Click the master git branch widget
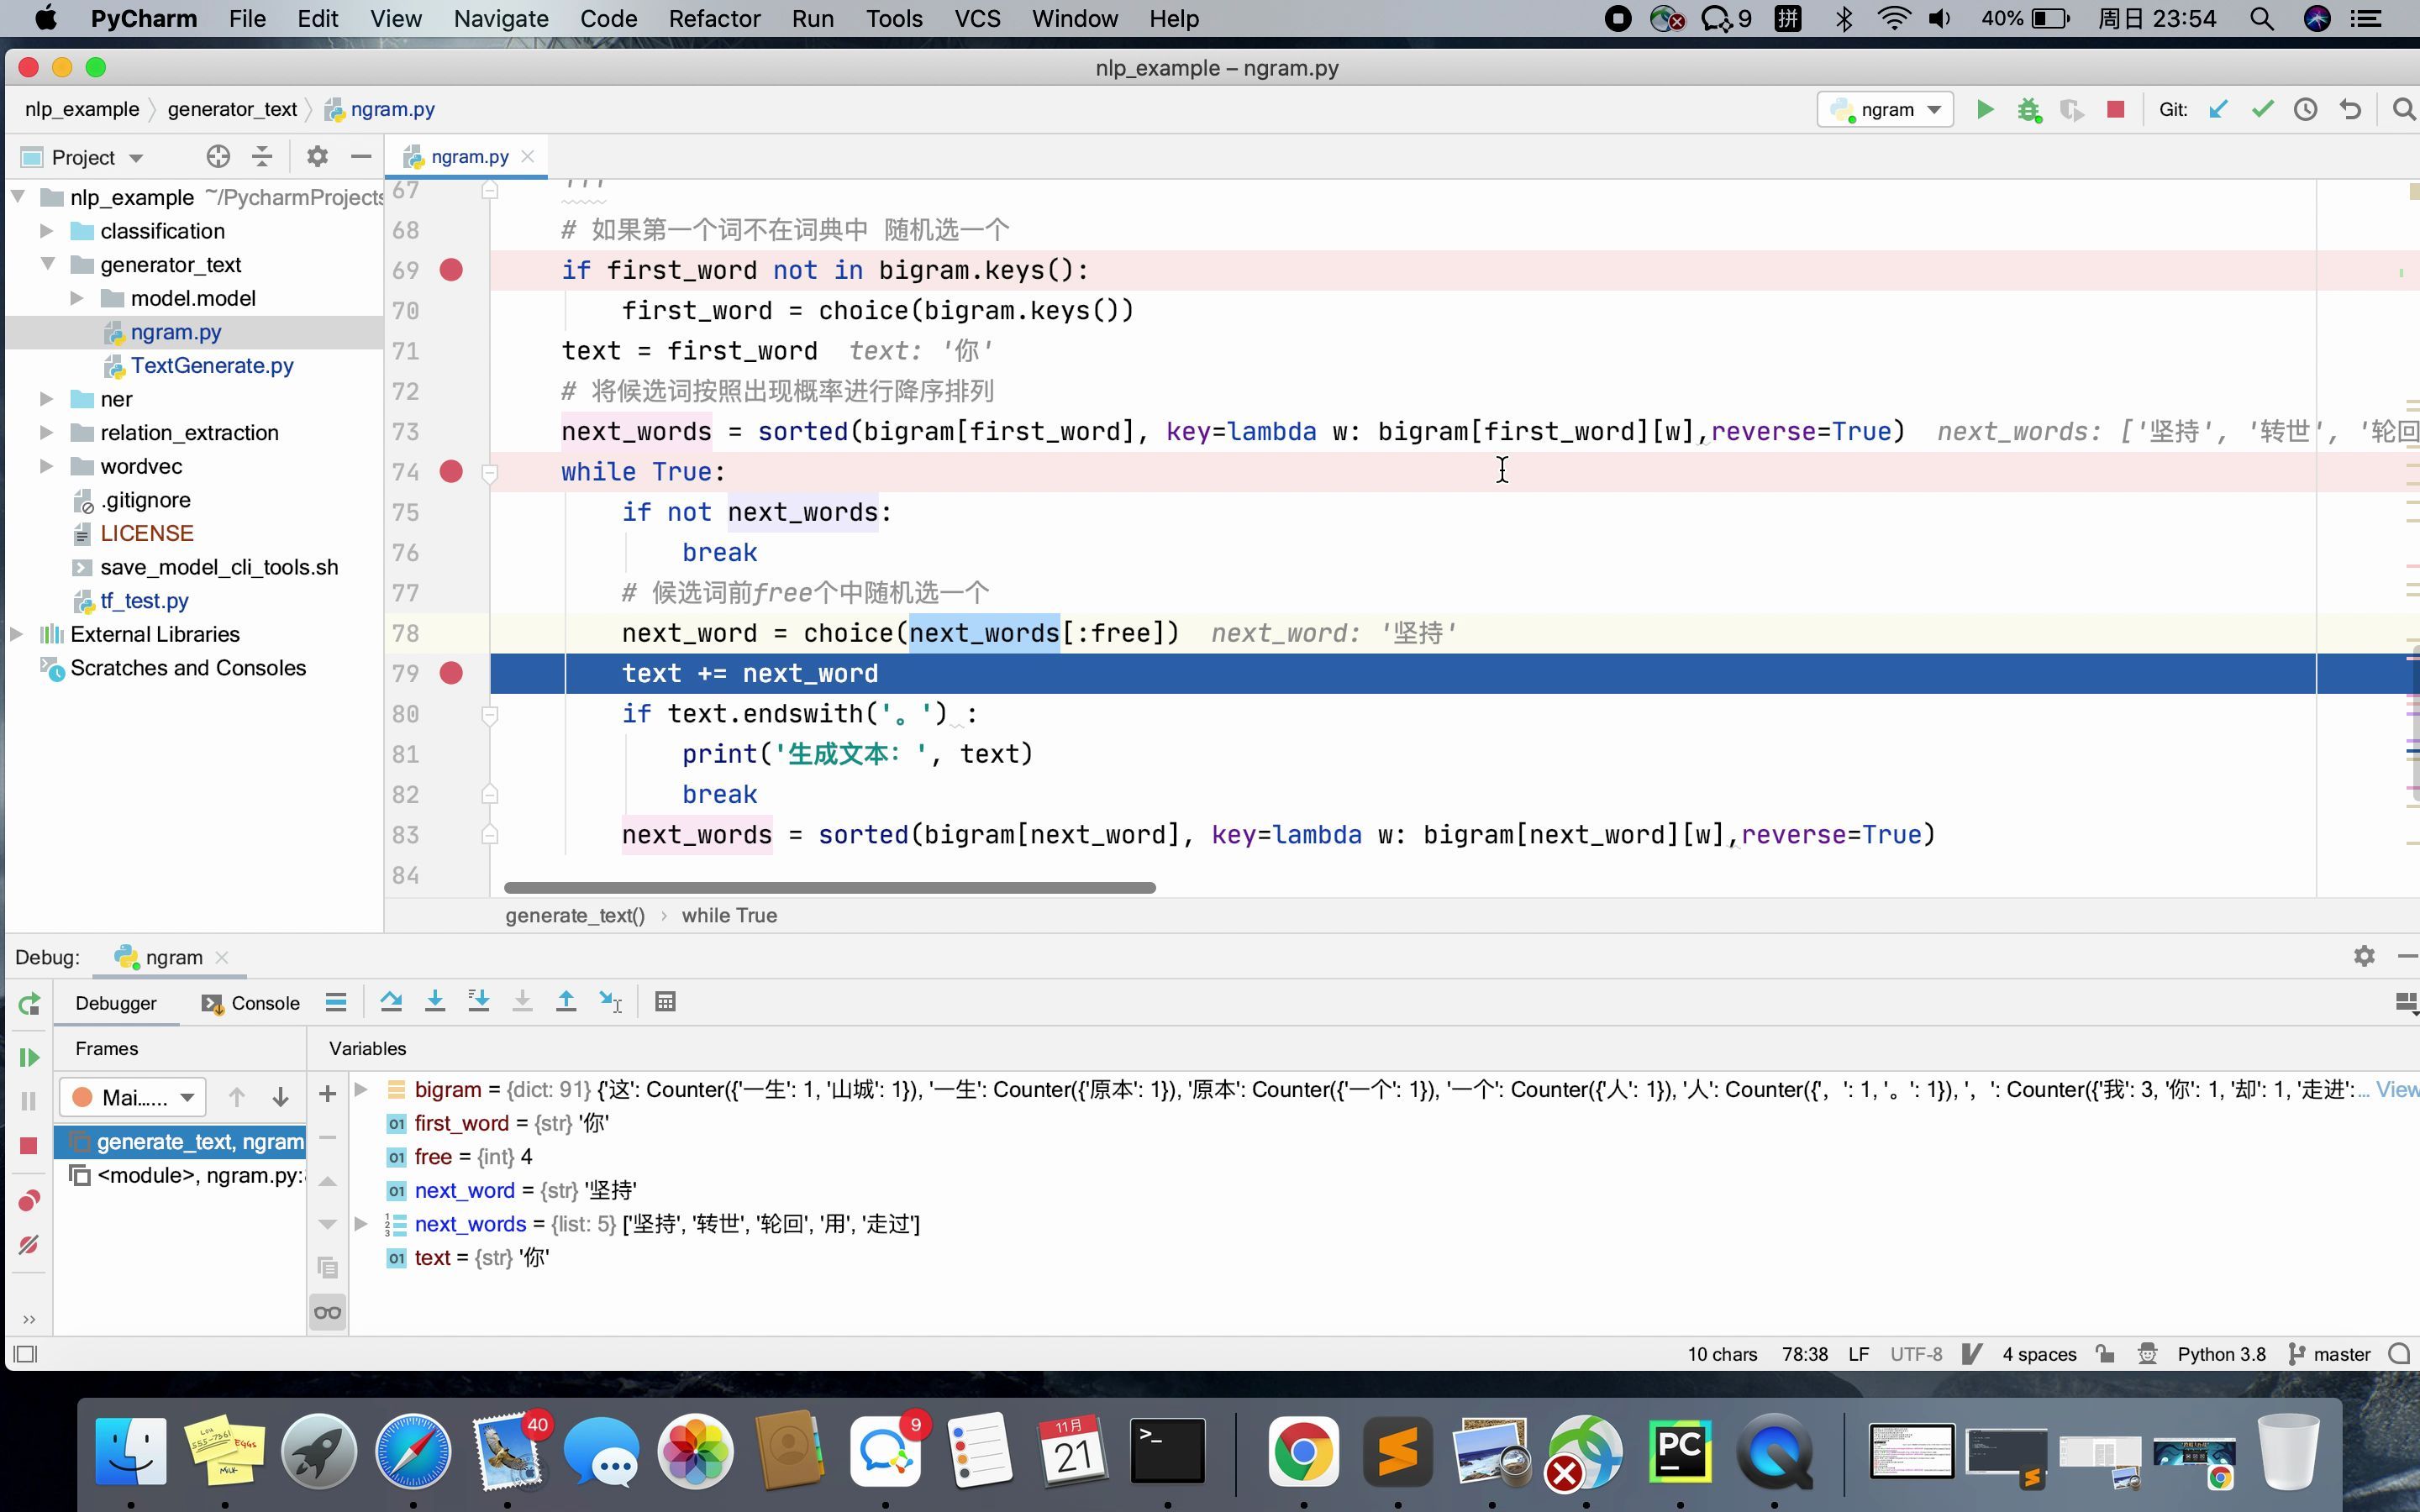 tap(2330, 1354)
